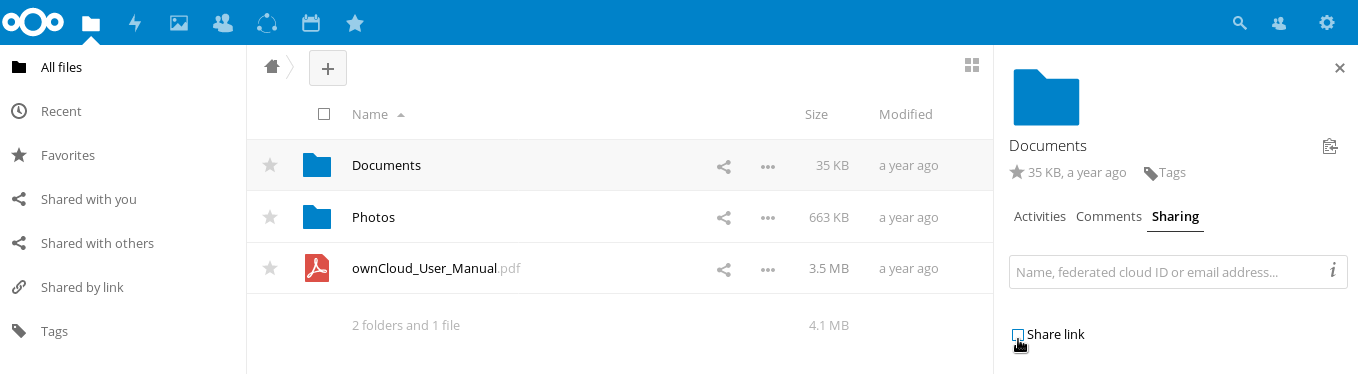Open the Contacts app icon in header

pos(223,23)
